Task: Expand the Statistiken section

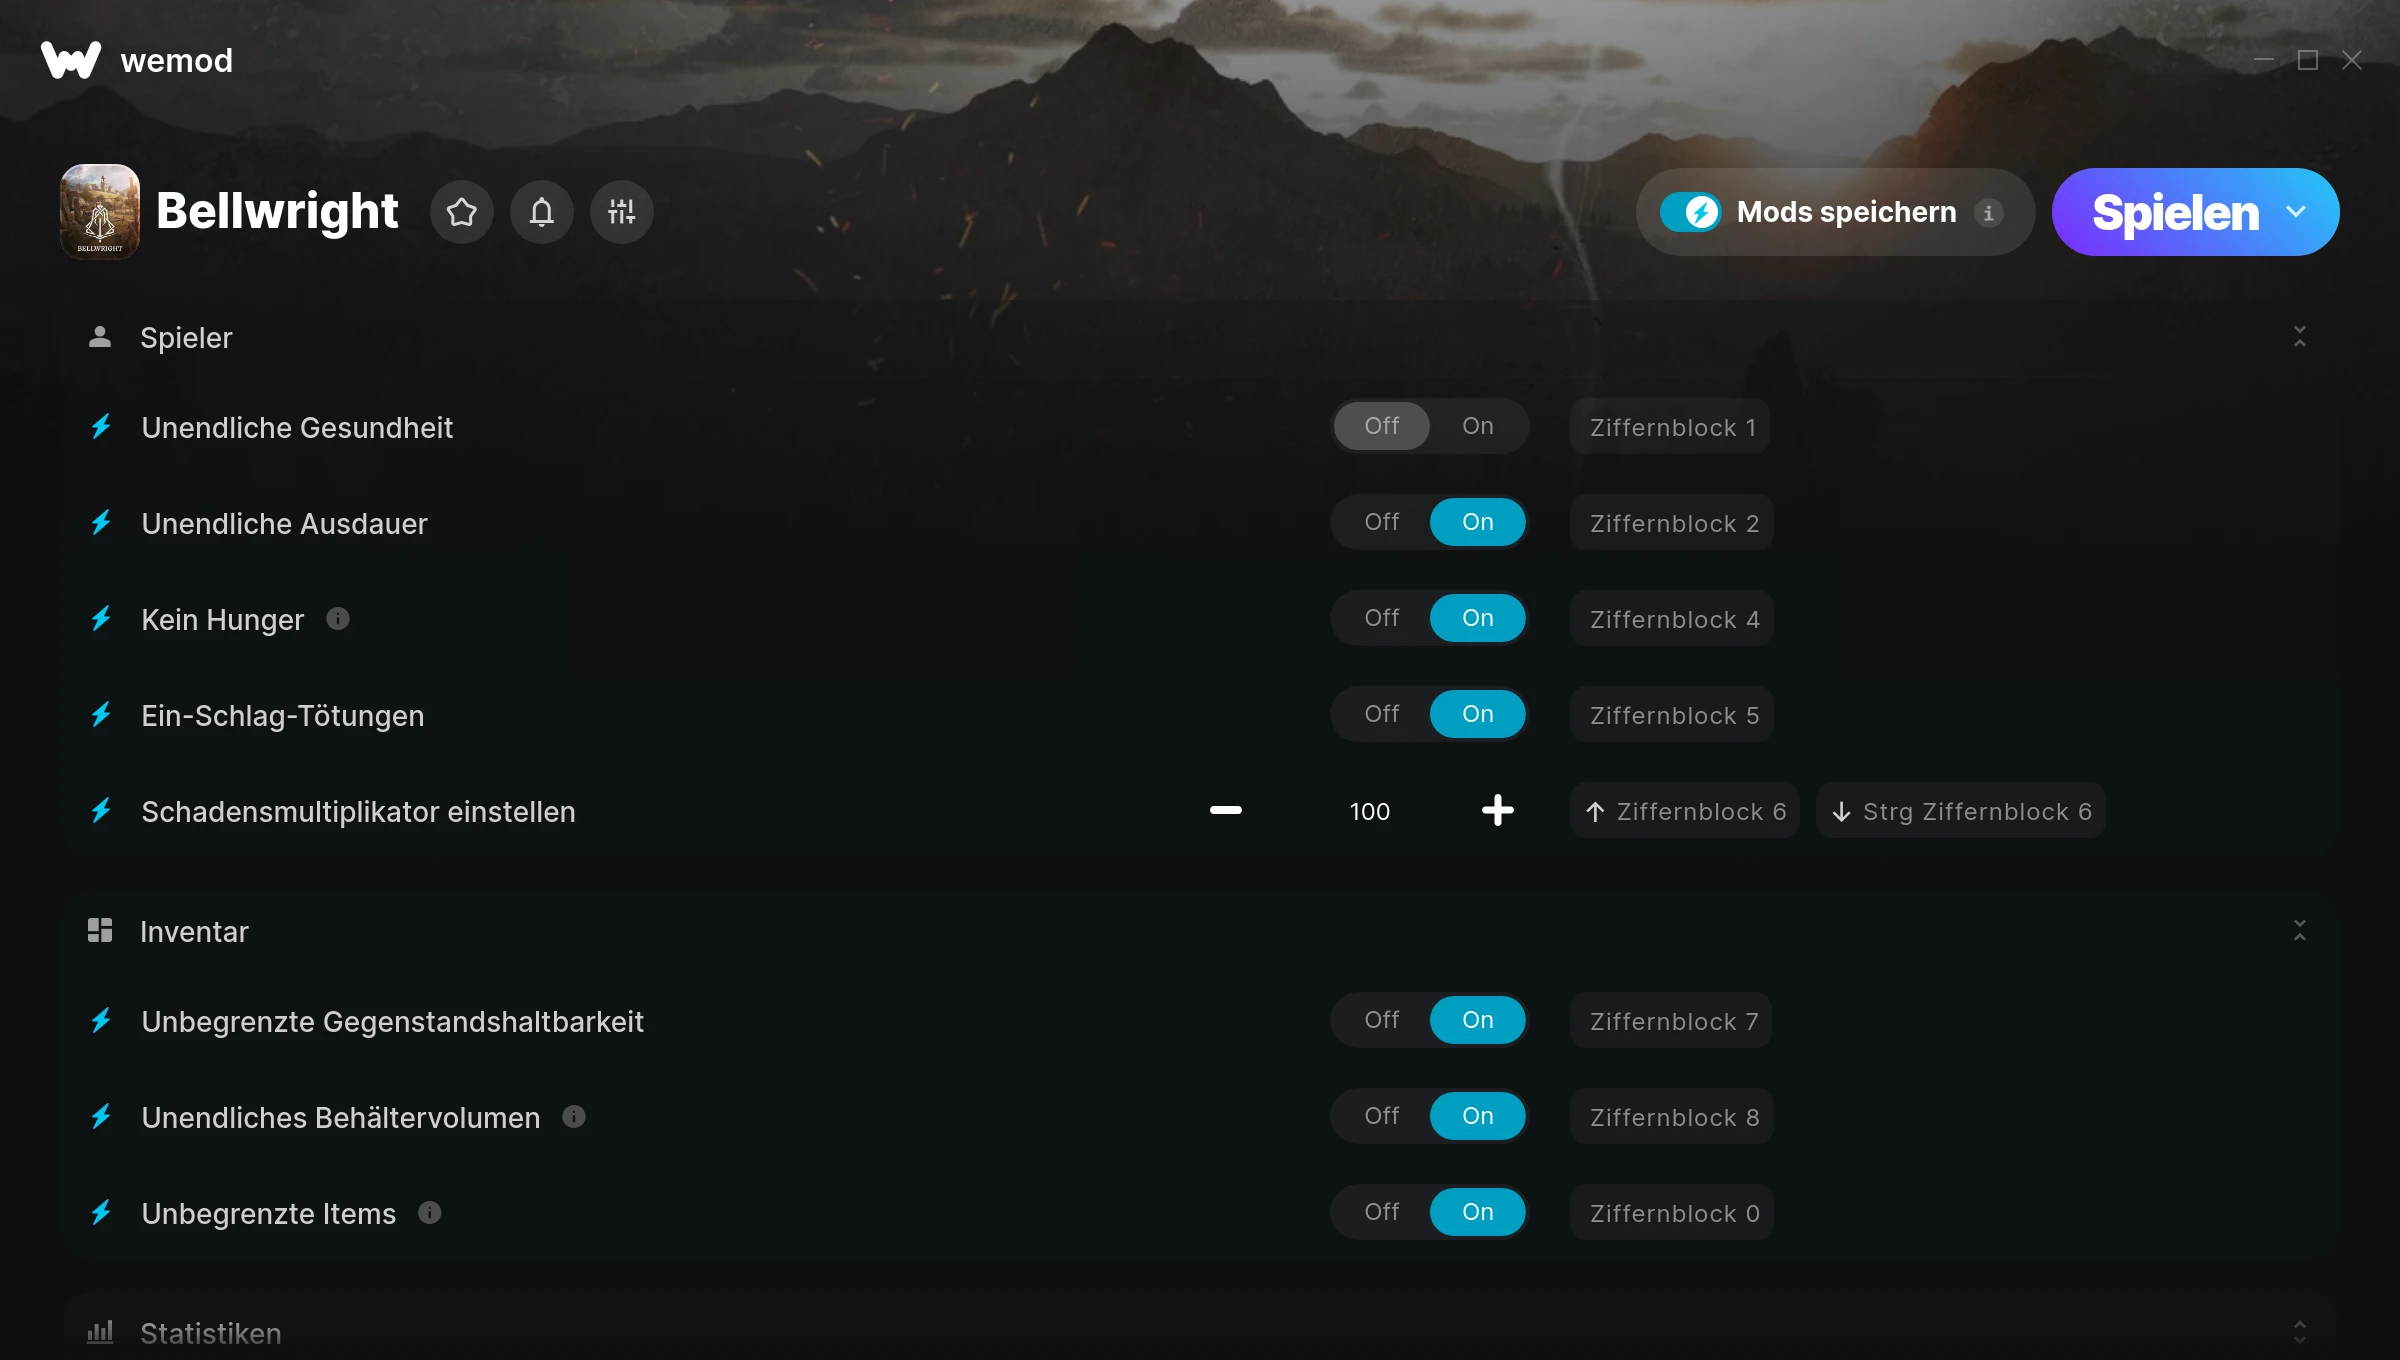Action: click(2300, 1332)
